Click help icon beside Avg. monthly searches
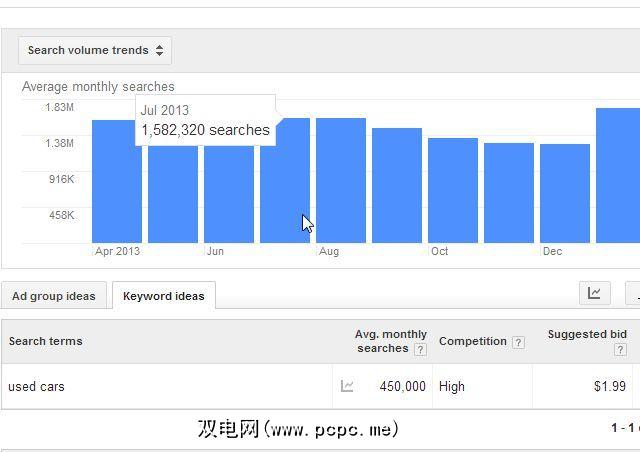 420,349
